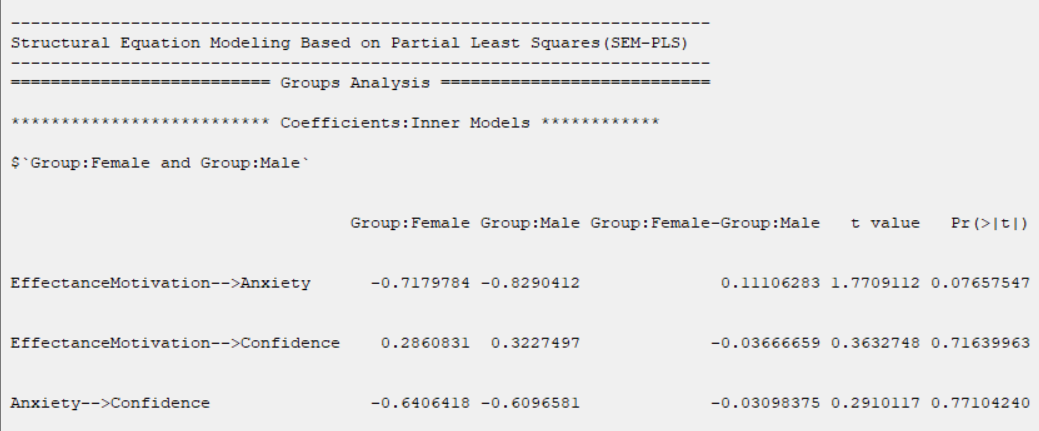Select the EffectanceMotivation-->Anxiety row label

160,283
